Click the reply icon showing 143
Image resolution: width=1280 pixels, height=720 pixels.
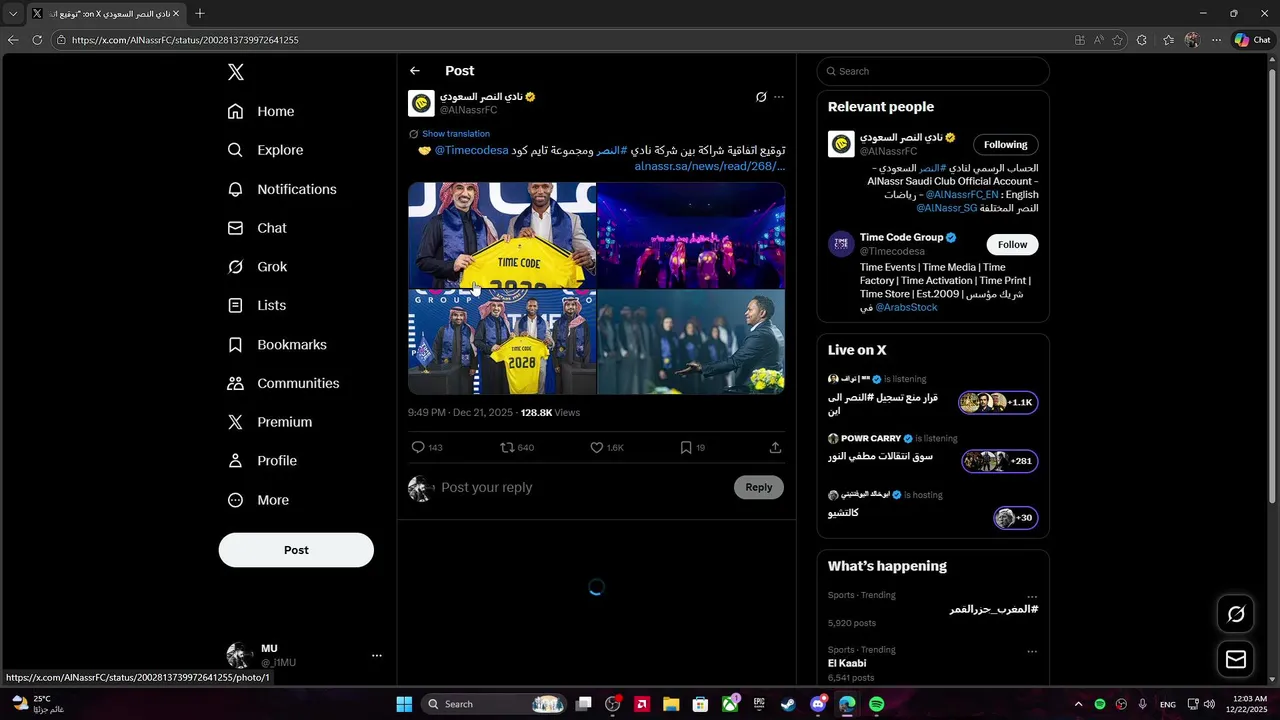pos(427,447)
